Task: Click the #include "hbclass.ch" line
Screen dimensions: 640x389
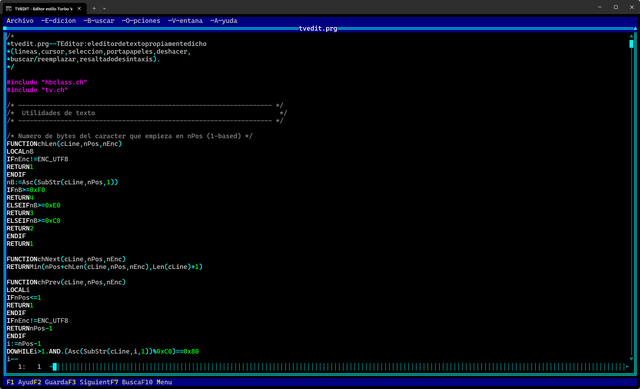Action: click(x=47, y=82)
